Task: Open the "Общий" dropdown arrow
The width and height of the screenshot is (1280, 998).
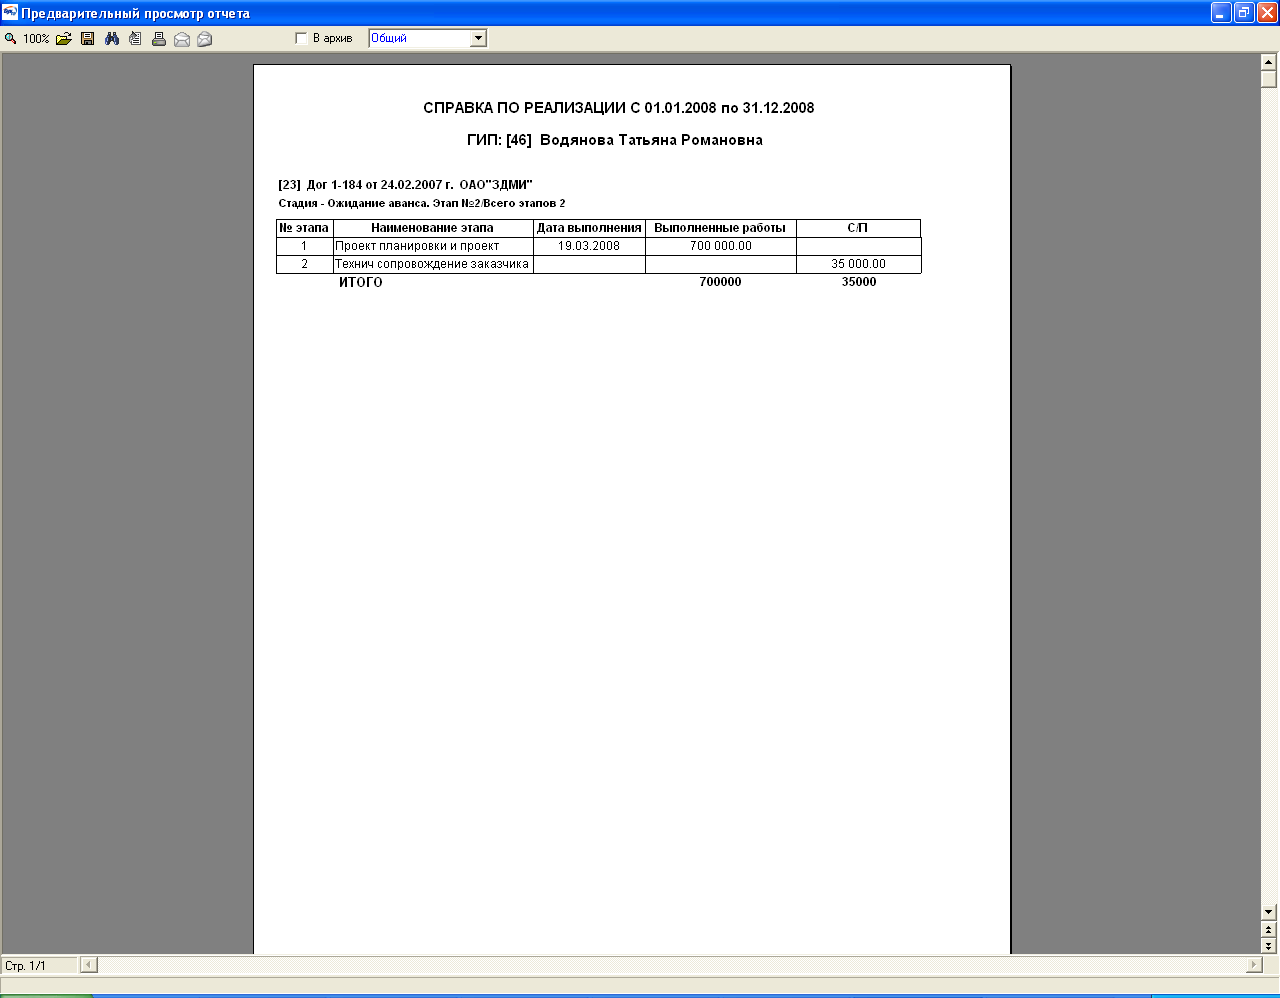Action: pyautogui.click(x=478, y=39)
